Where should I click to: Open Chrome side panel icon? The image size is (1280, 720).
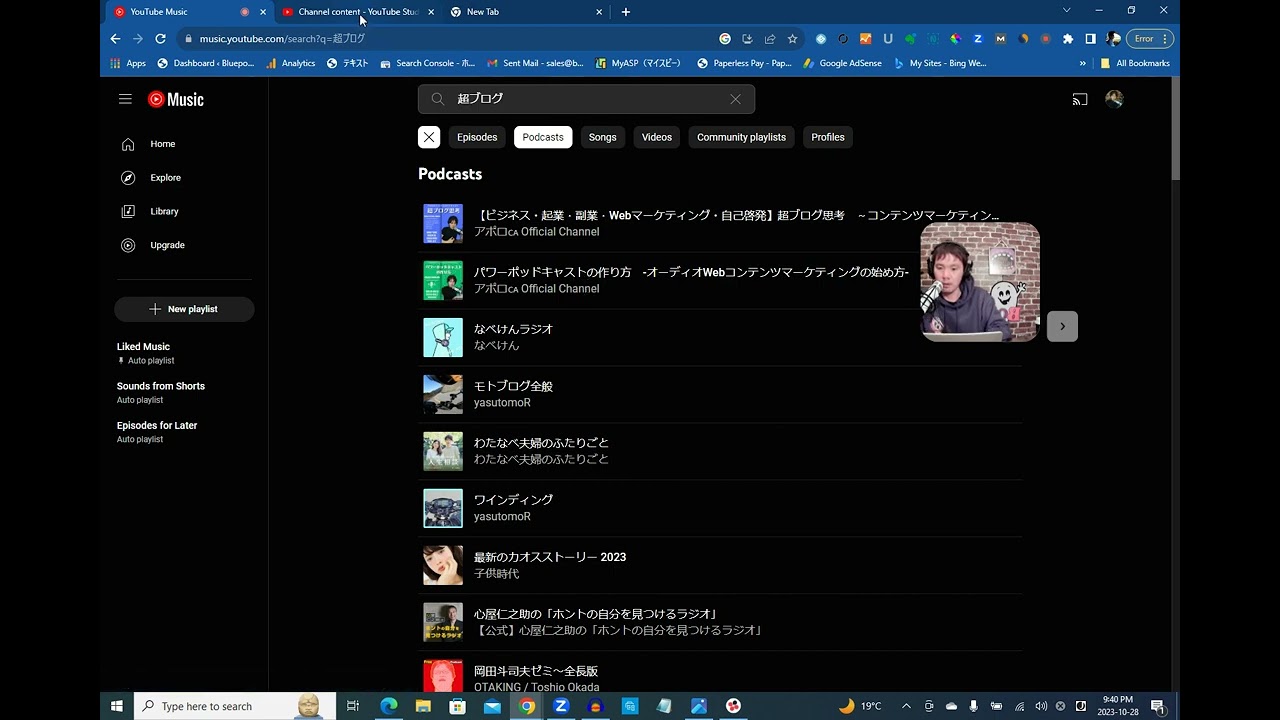point(1091,39)
